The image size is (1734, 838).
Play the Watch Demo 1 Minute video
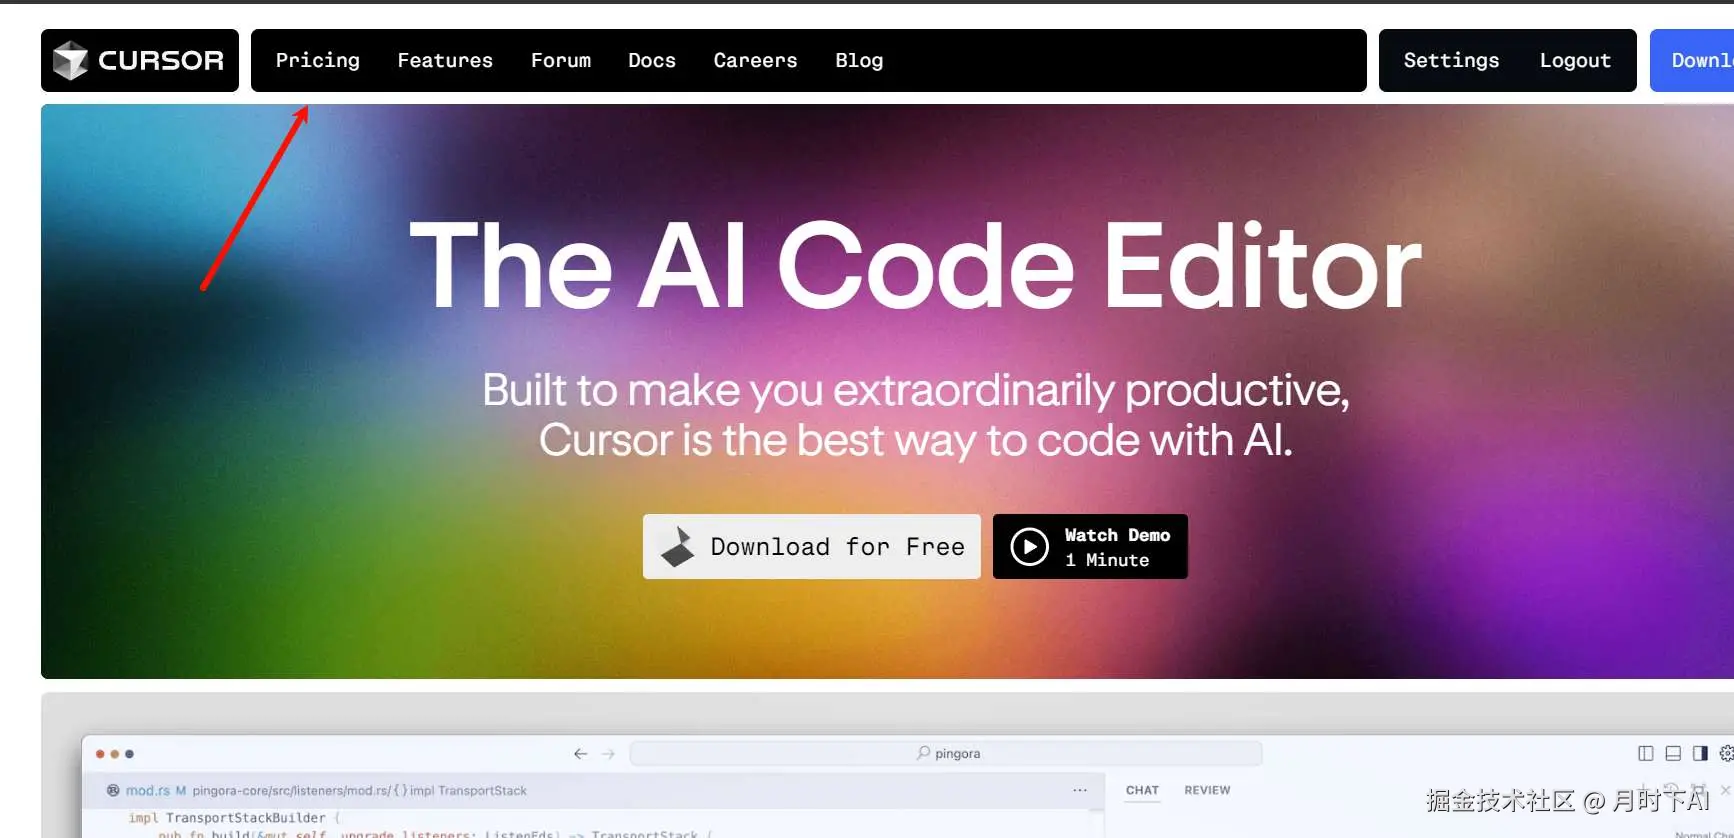1090,546
